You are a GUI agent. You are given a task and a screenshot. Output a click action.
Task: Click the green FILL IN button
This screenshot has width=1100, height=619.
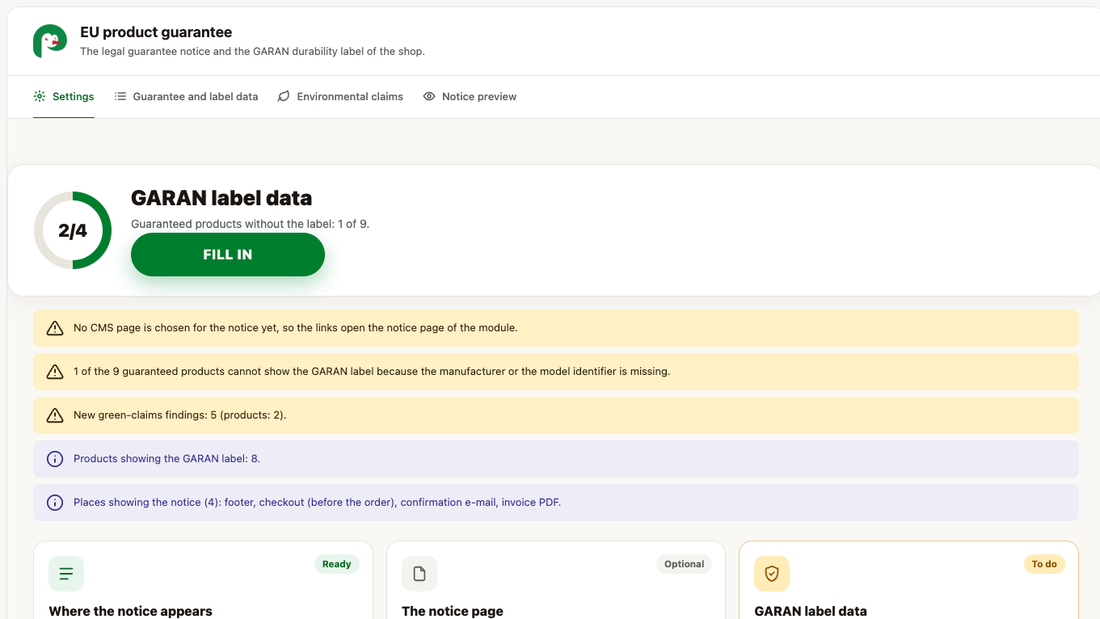pyautogui.click(x=227, y=255)
